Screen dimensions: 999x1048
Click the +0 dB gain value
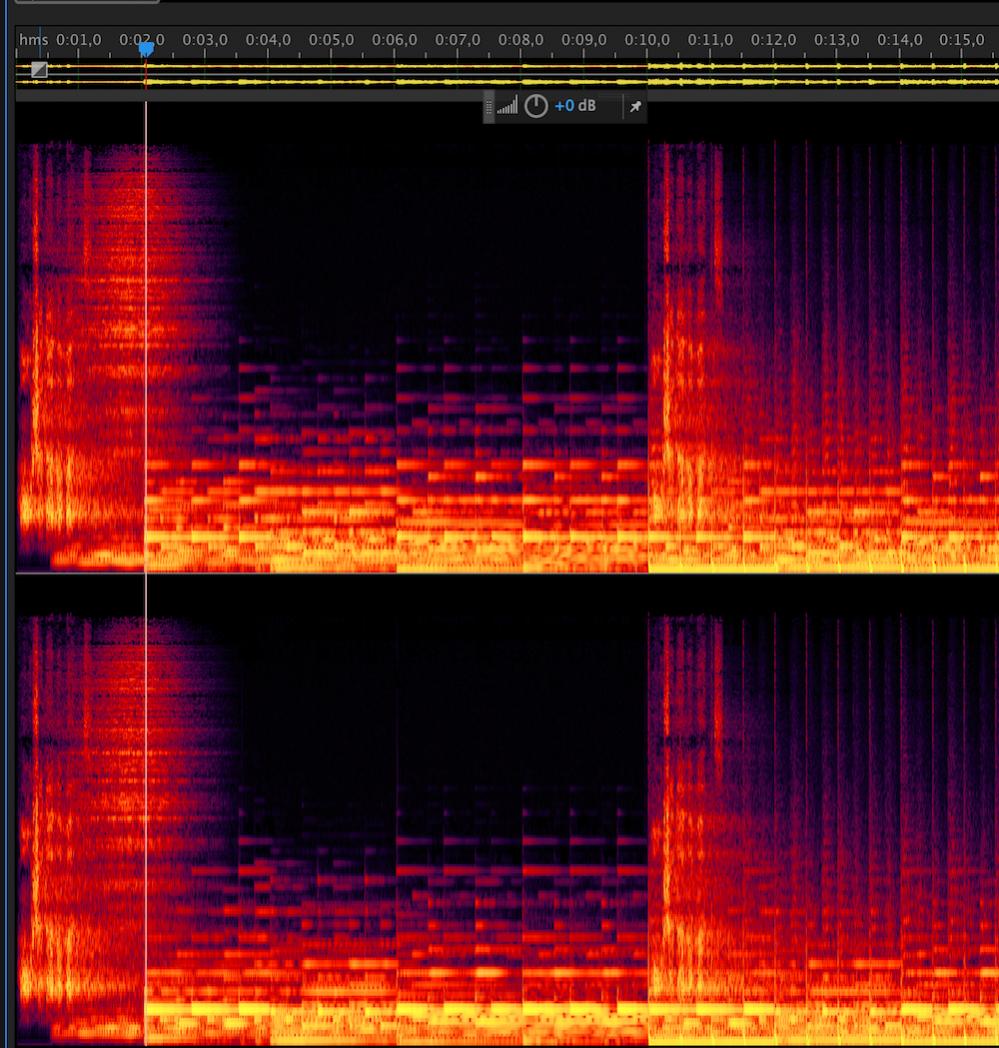(x=575, y=106)
